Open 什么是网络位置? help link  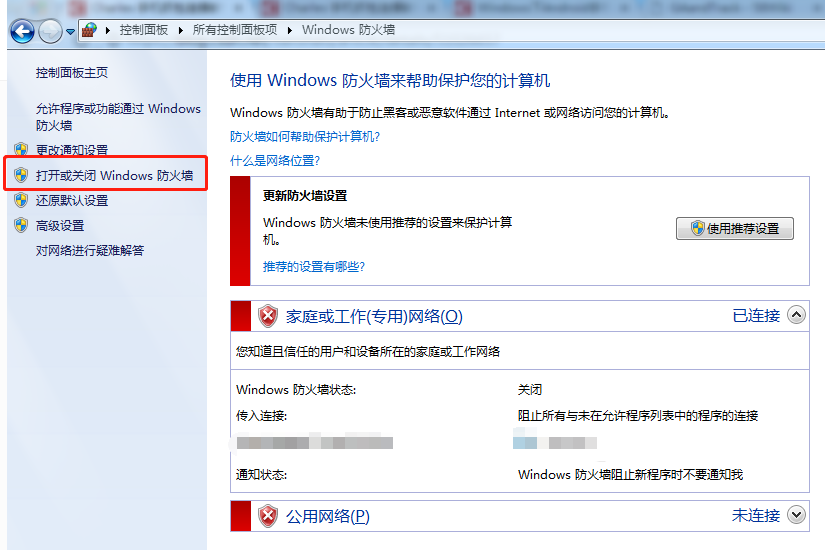coord(275,161)
